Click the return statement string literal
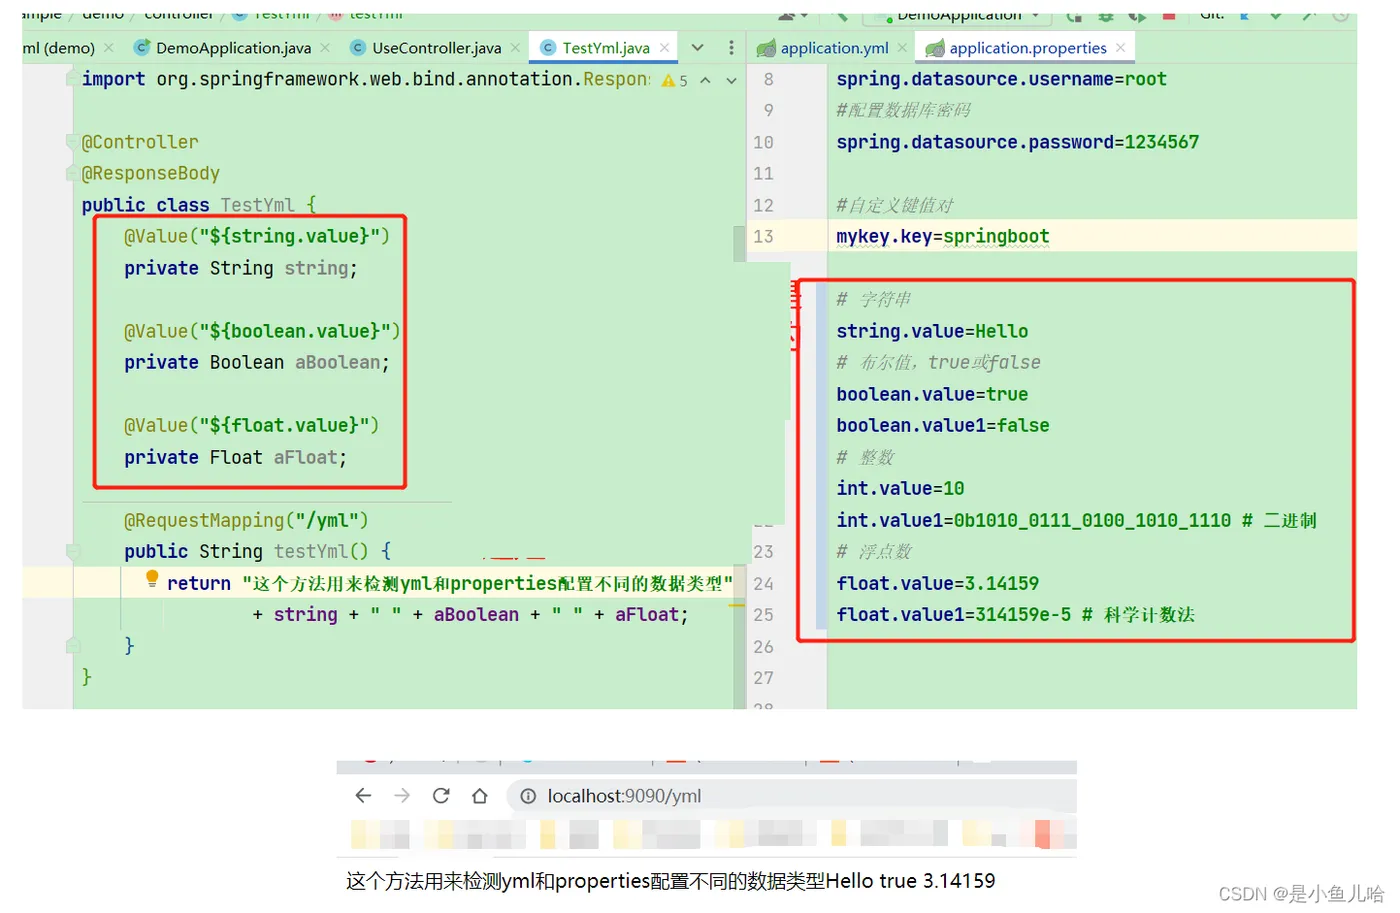Image resolution: width=1400 pixels, height=913 pixels. (x=488, y=583)
